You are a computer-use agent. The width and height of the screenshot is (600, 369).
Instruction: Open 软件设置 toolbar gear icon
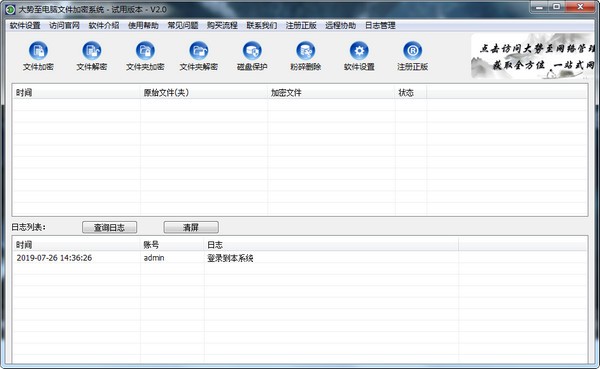[x=359, y=56]
